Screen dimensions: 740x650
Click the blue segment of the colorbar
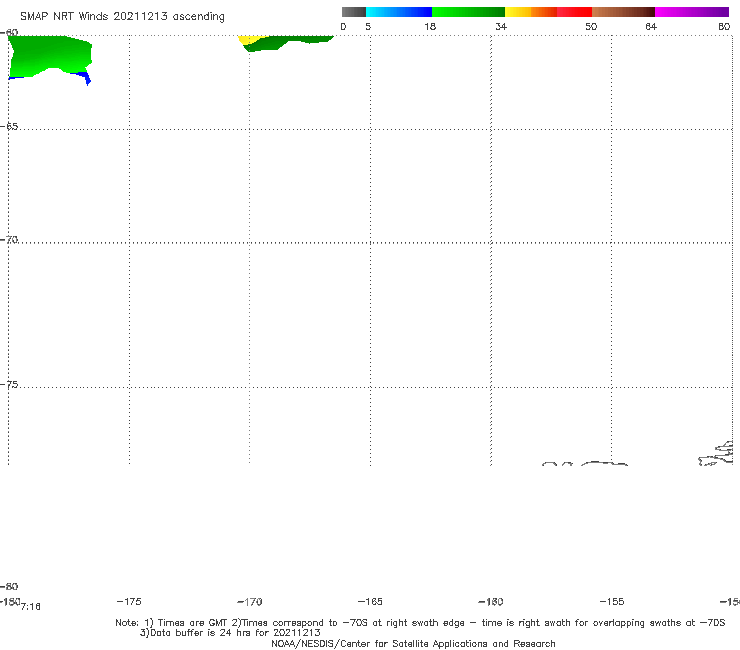coord(399,12)
